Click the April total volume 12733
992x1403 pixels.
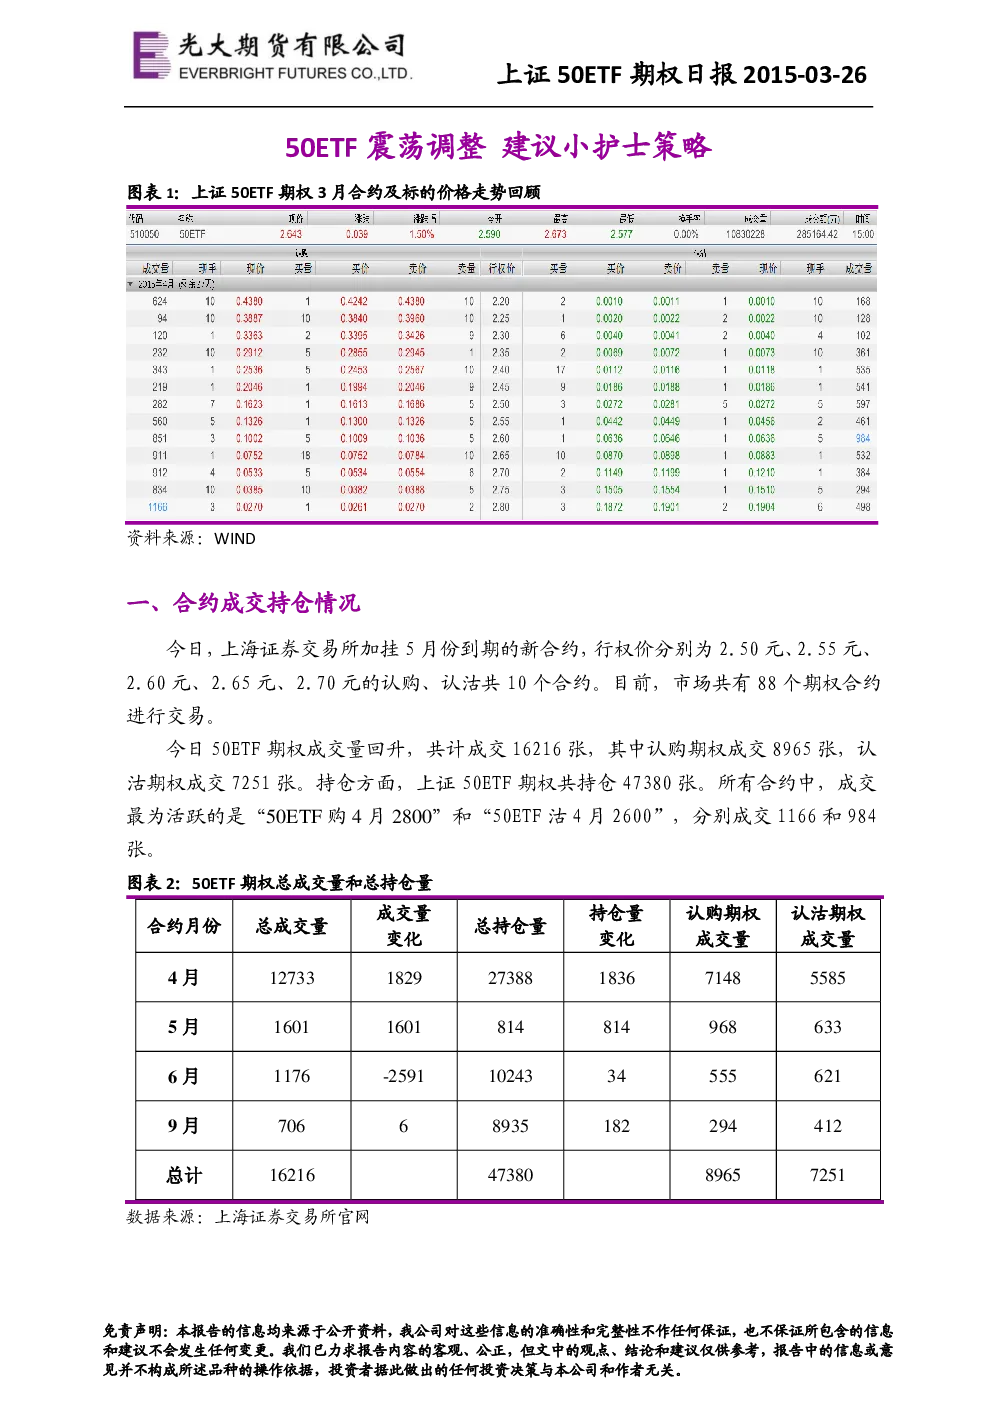pos(292,978)
